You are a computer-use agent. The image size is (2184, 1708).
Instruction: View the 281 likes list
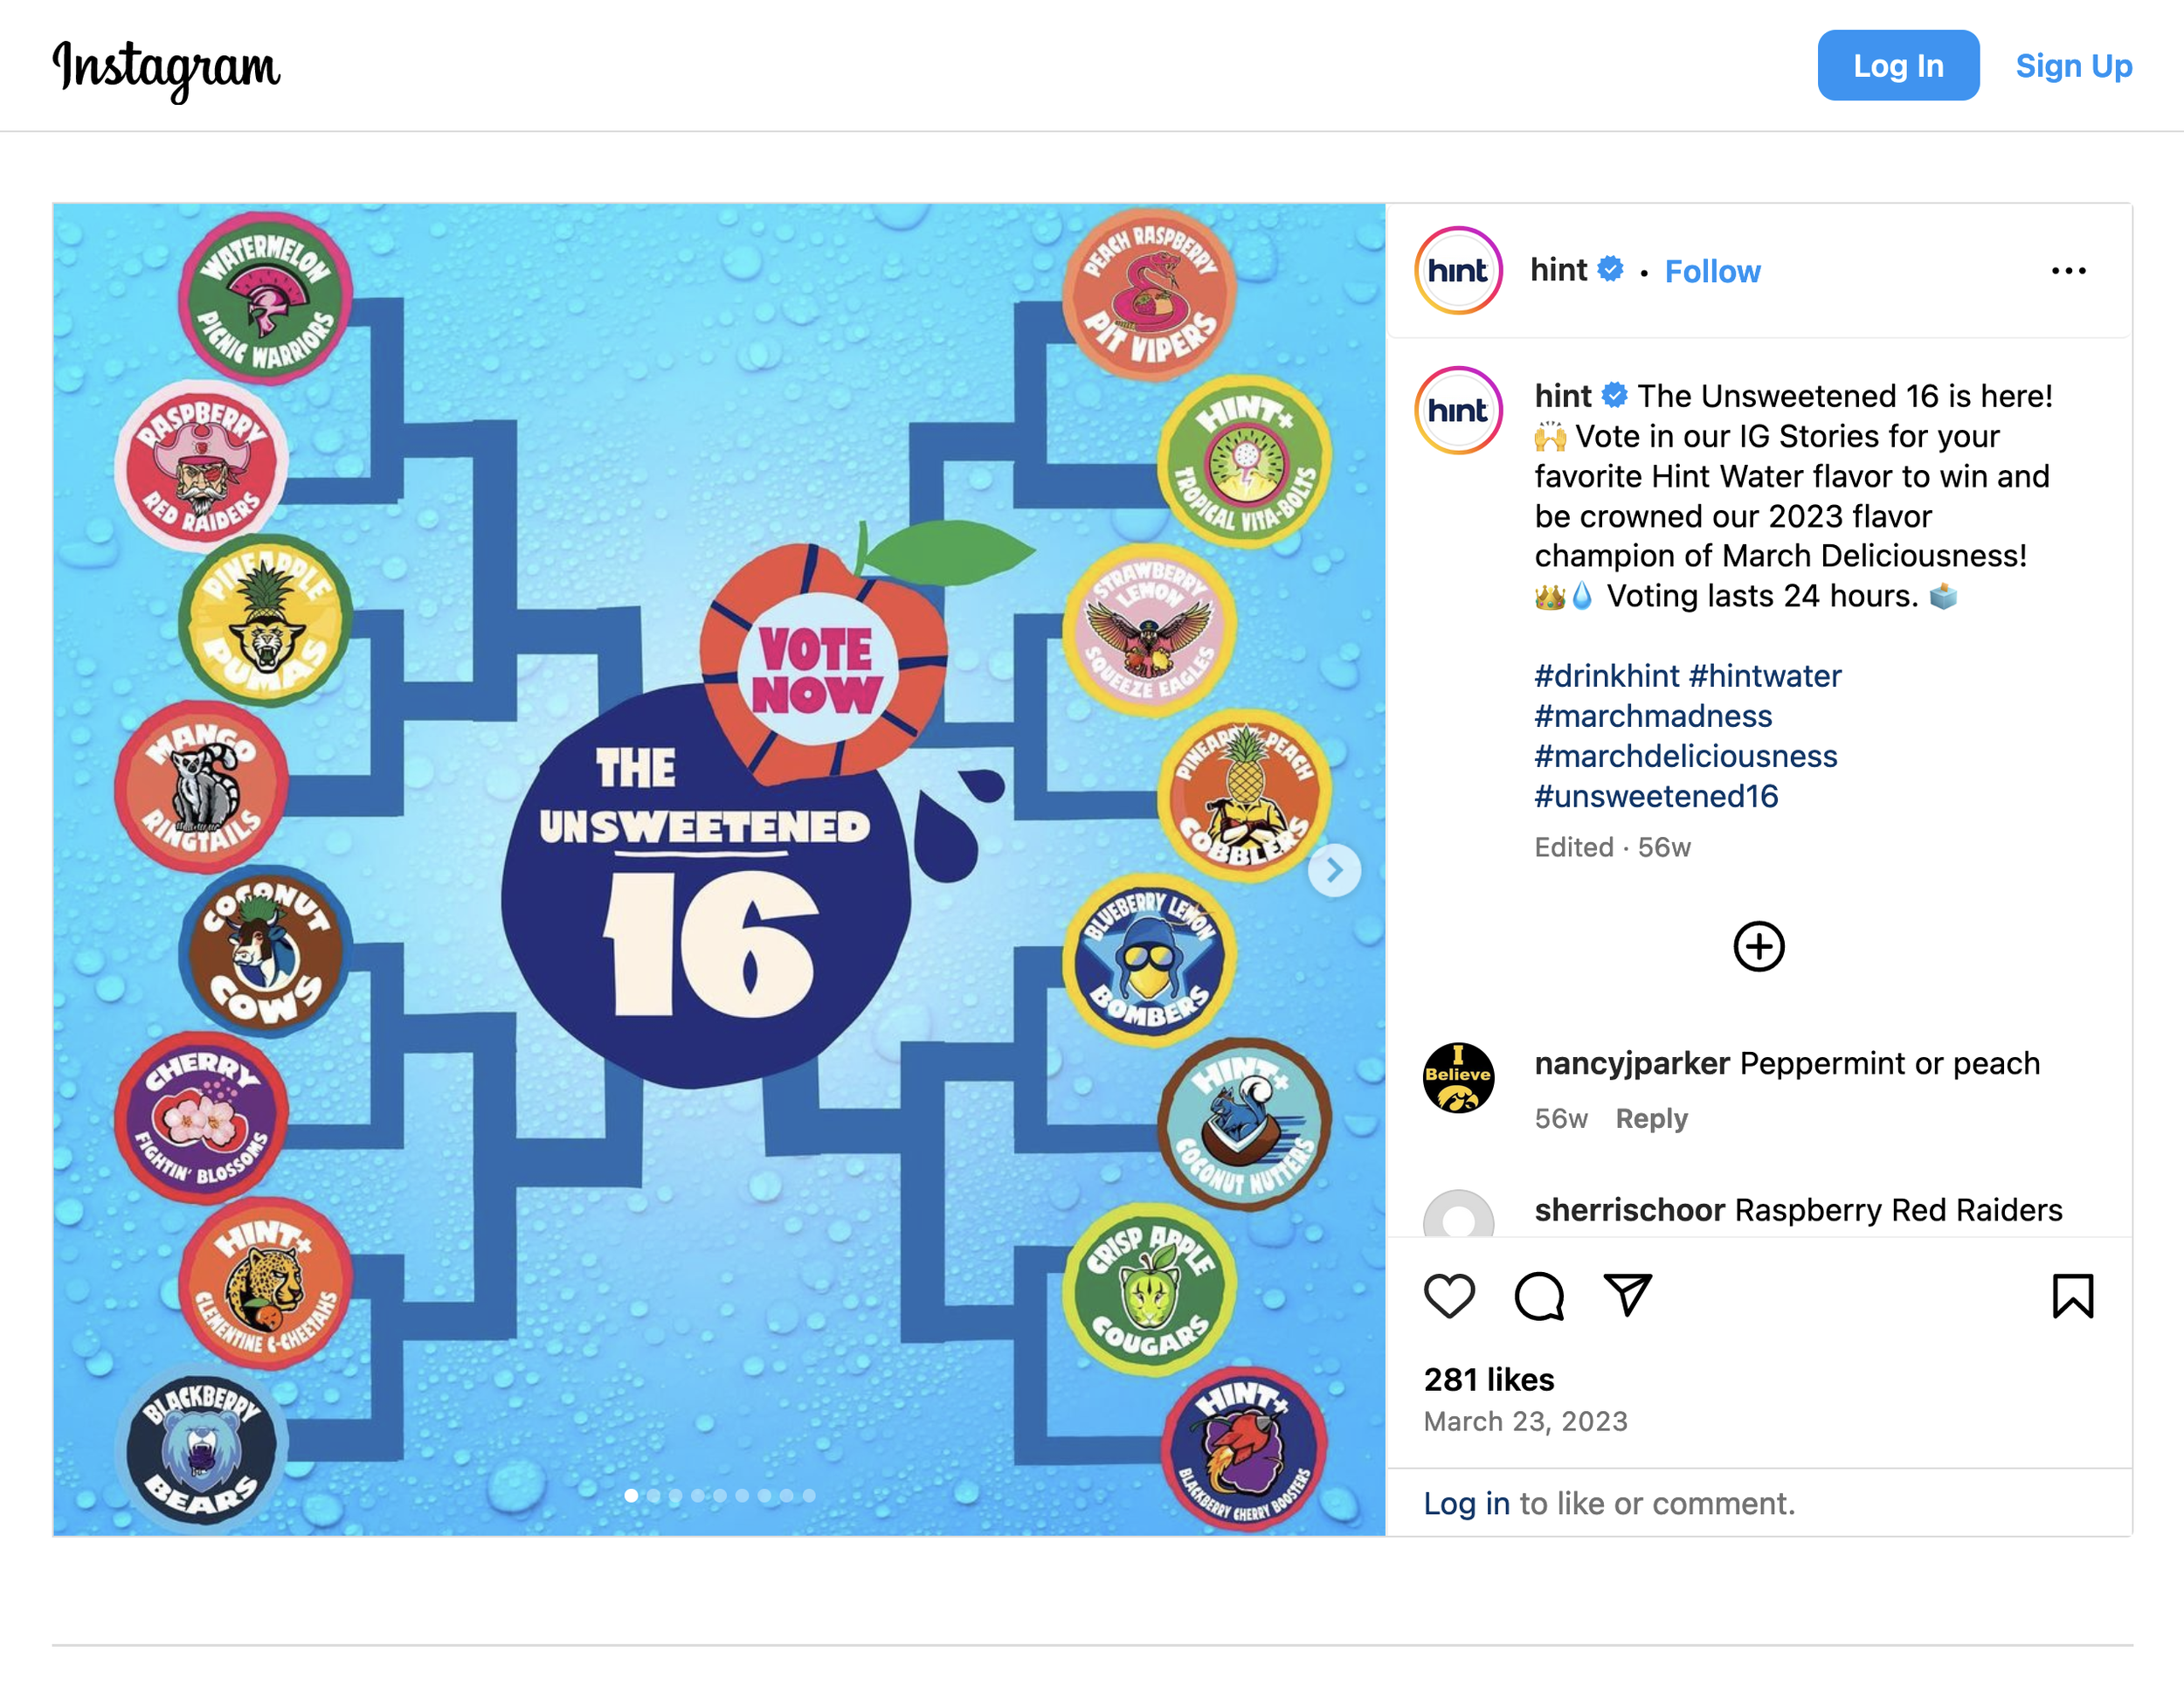click(x=1489, y=1379)
